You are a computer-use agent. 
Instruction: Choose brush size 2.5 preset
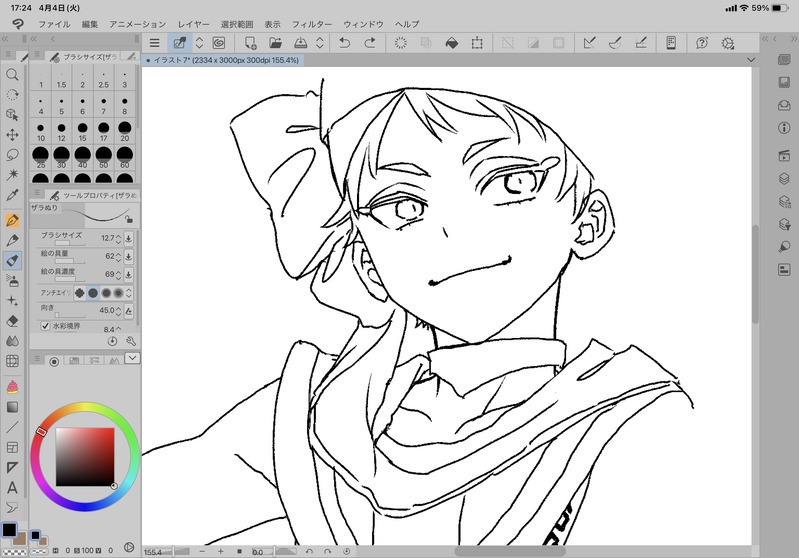(103, 79)
